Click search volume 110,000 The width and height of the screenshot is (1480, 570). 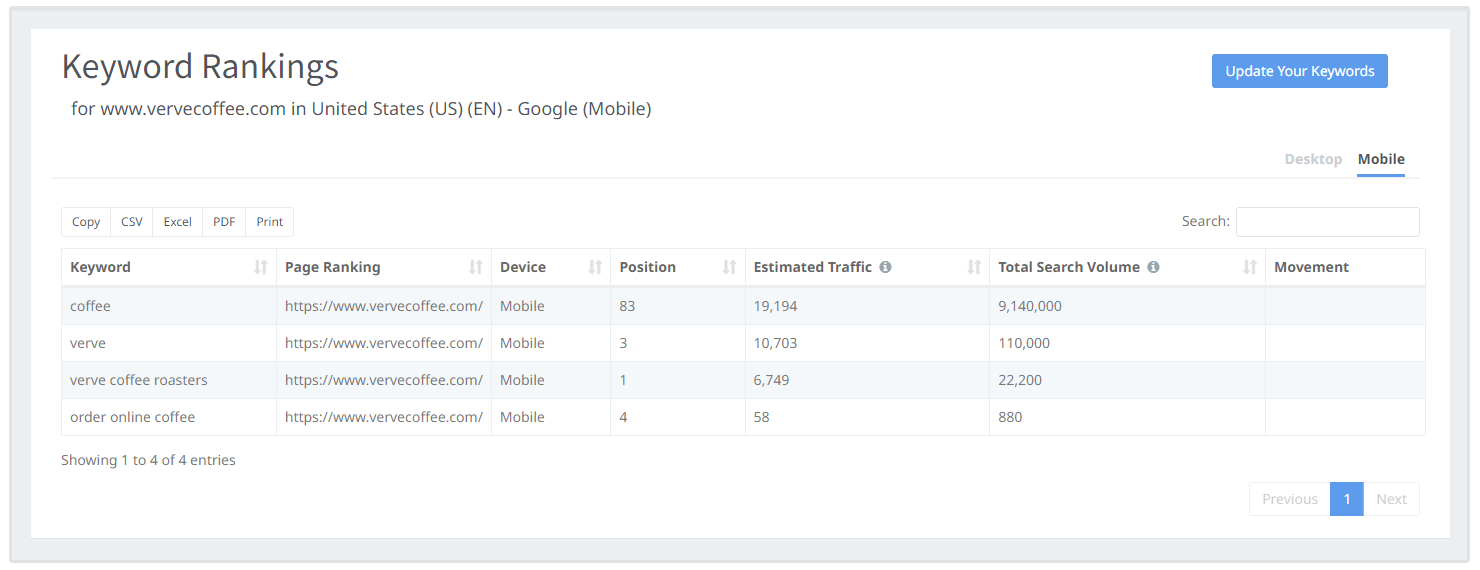point(1024,343)
